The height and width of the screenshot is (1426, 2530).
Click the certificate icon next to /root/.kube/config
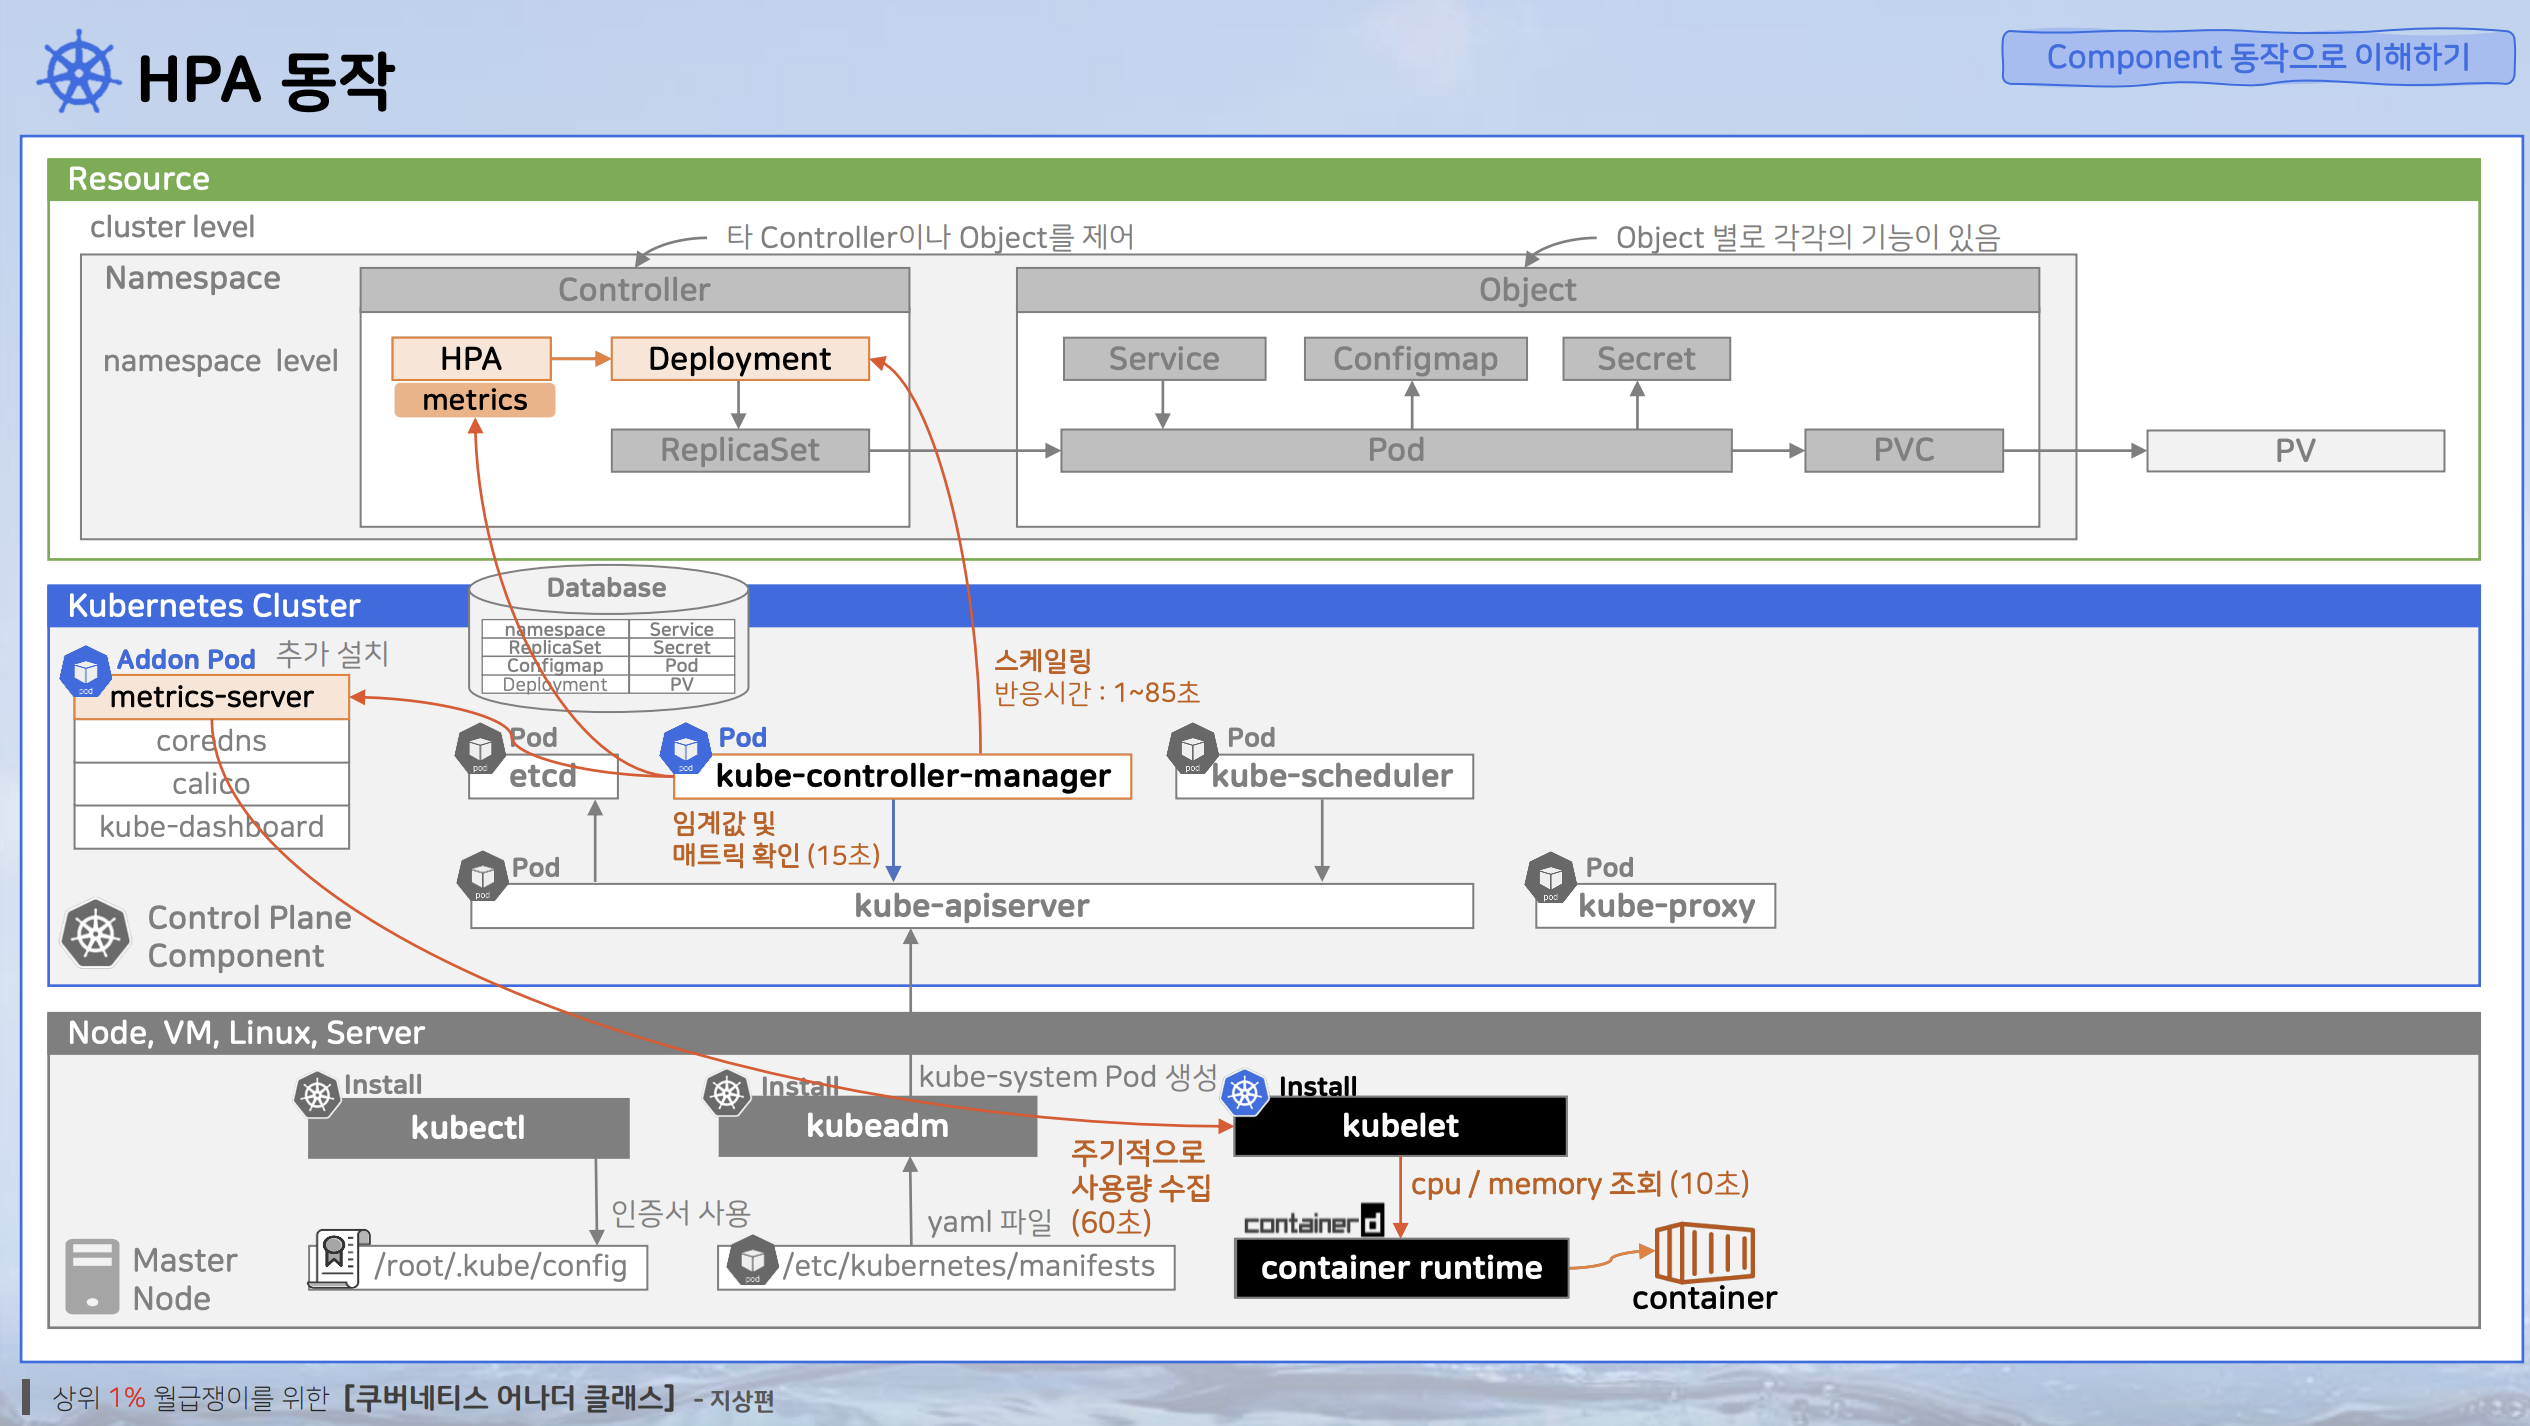[337, 1258]
